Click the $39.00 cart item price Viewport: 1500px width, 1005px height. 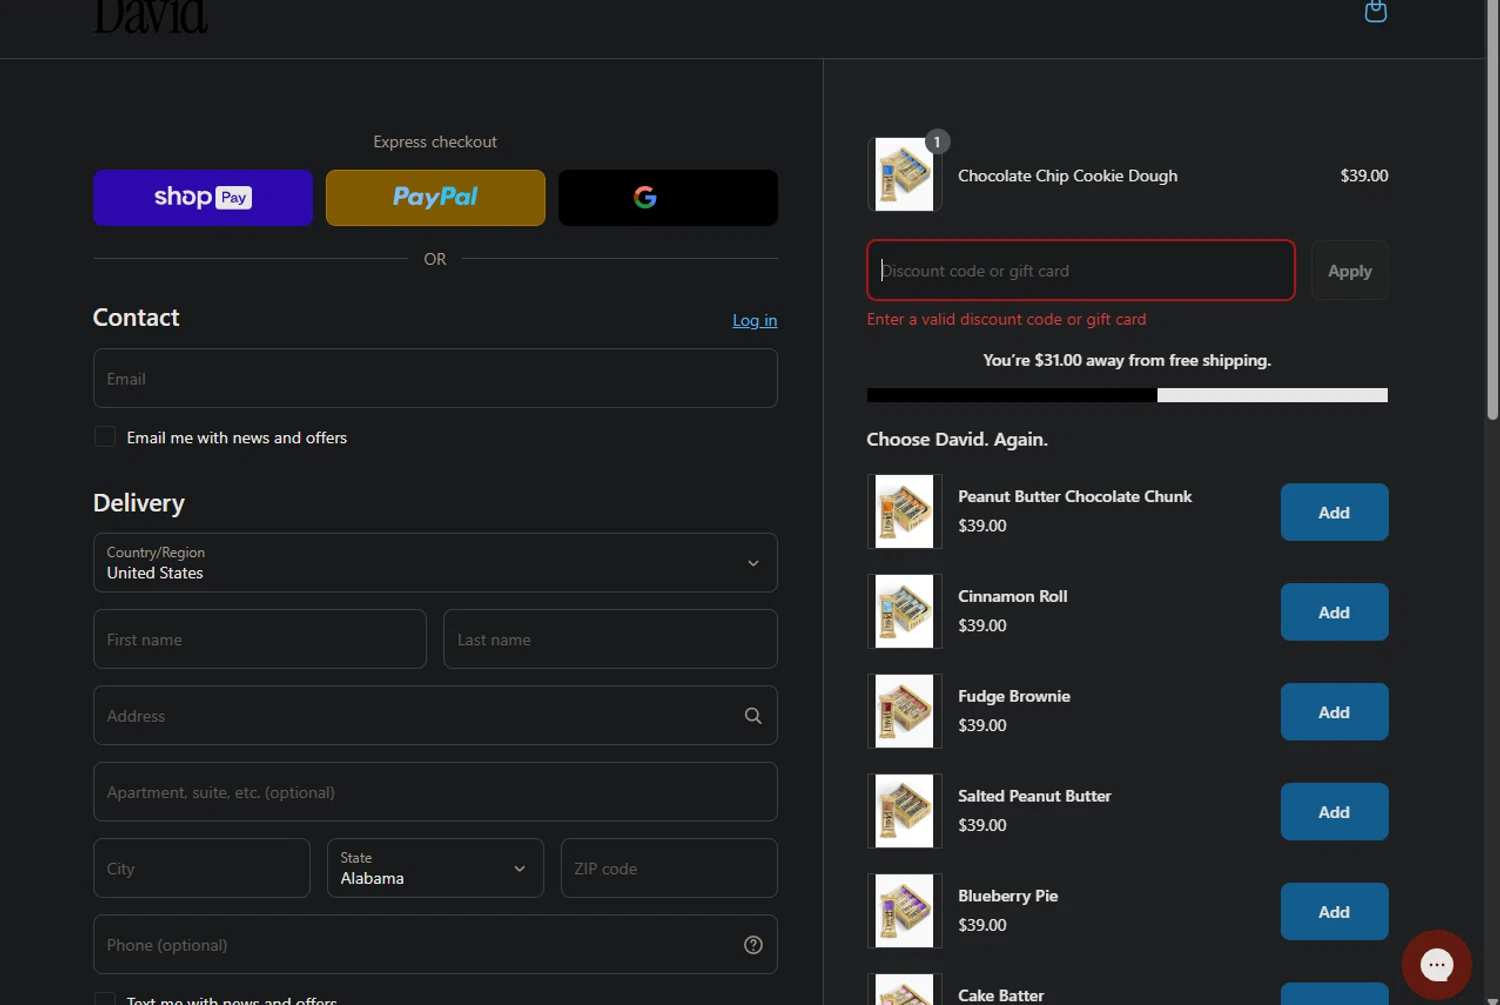[1364, 176]
